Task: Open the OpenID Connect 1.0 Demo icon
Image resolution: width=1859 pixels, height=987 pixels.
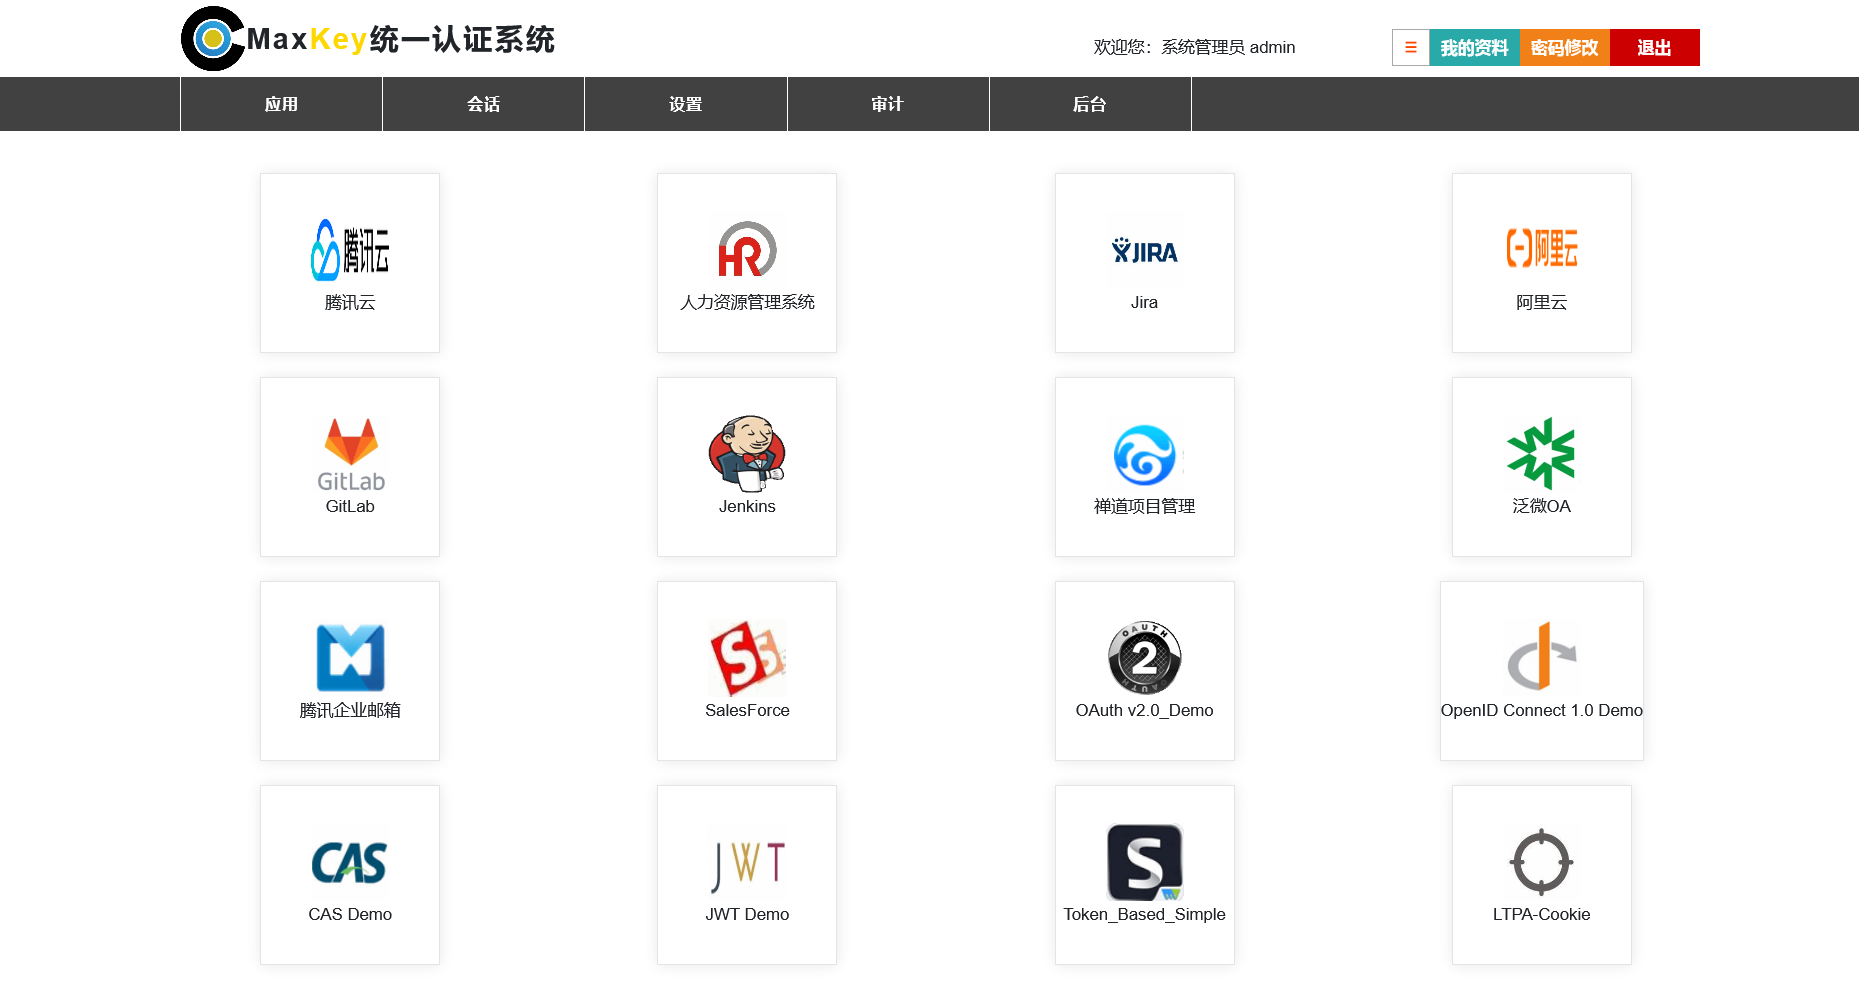Action: click(x=1541, y=657)
